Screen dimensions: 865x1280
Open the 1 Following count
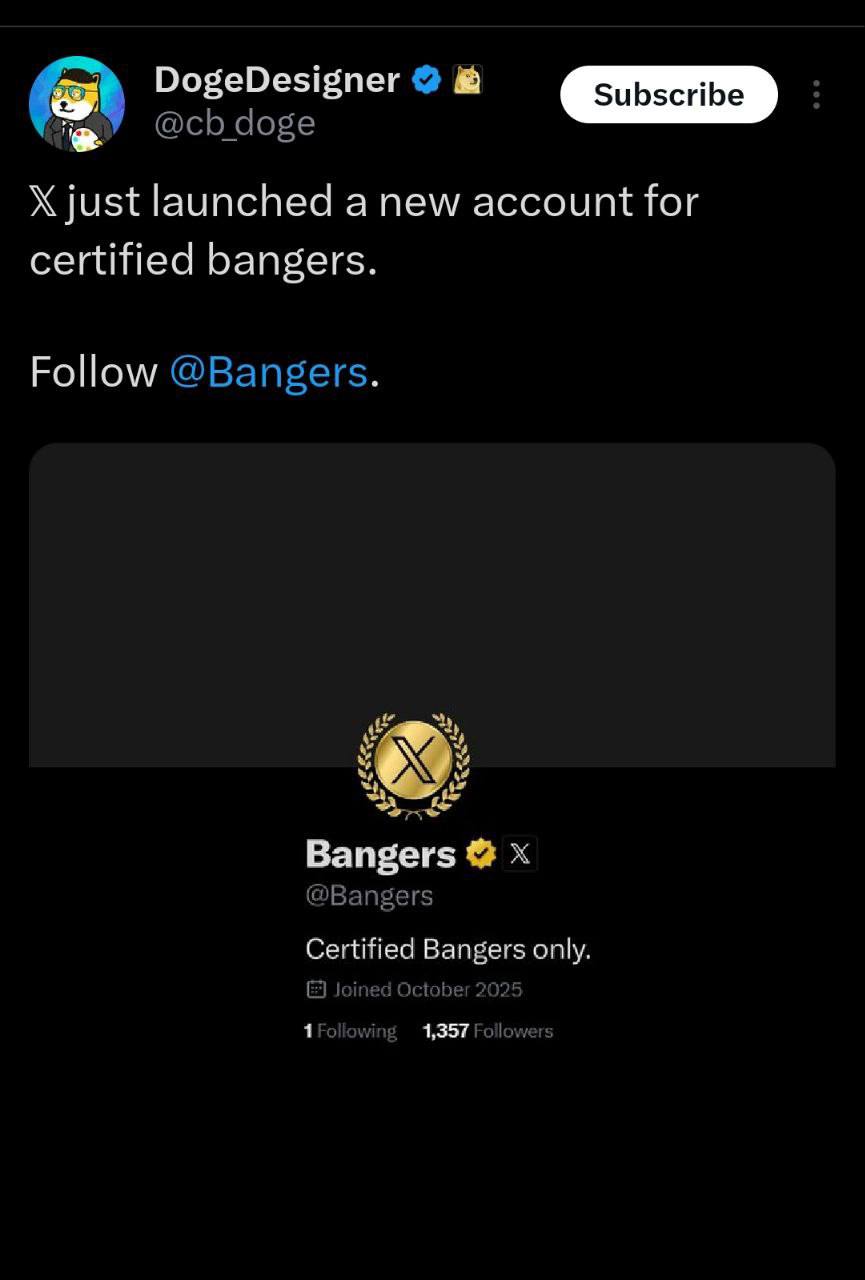350,1031
